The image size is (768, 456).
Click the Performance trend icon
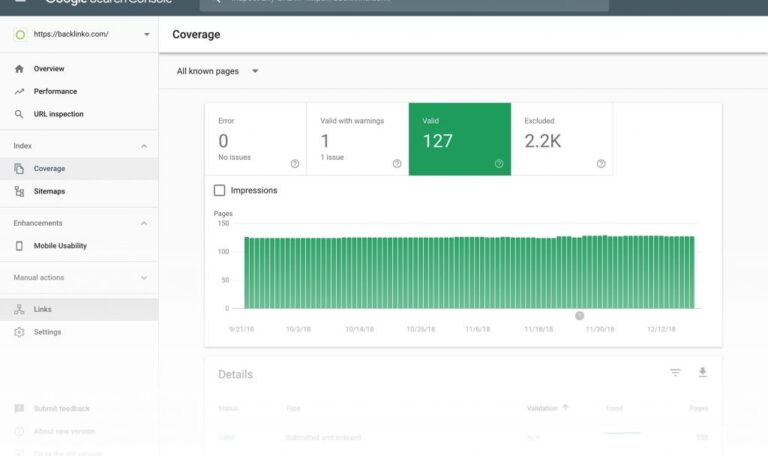click(x=19, y=91)
